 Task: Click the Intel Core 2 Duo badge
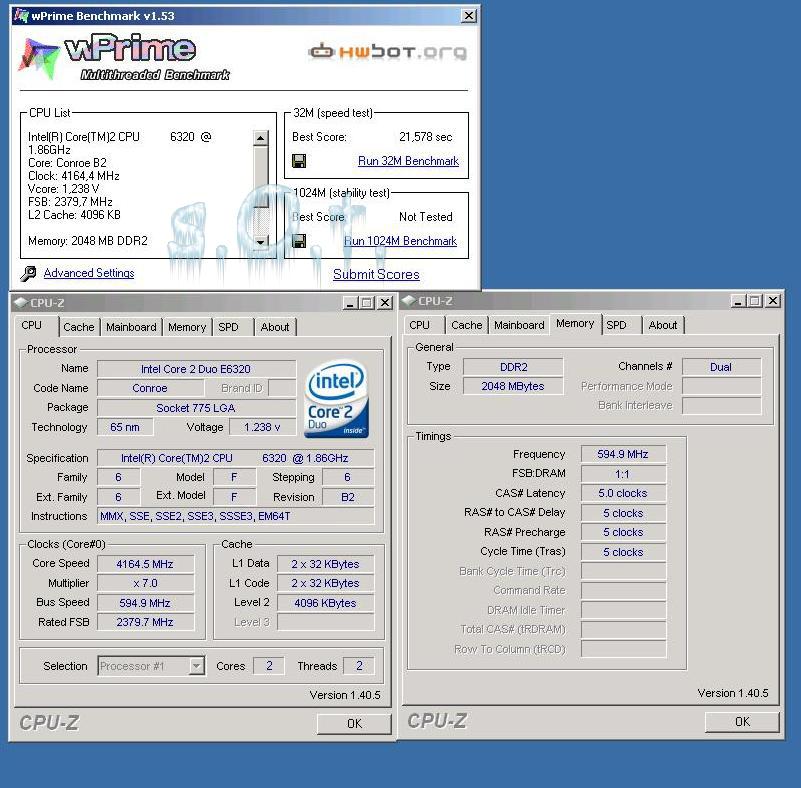point(336,399)
